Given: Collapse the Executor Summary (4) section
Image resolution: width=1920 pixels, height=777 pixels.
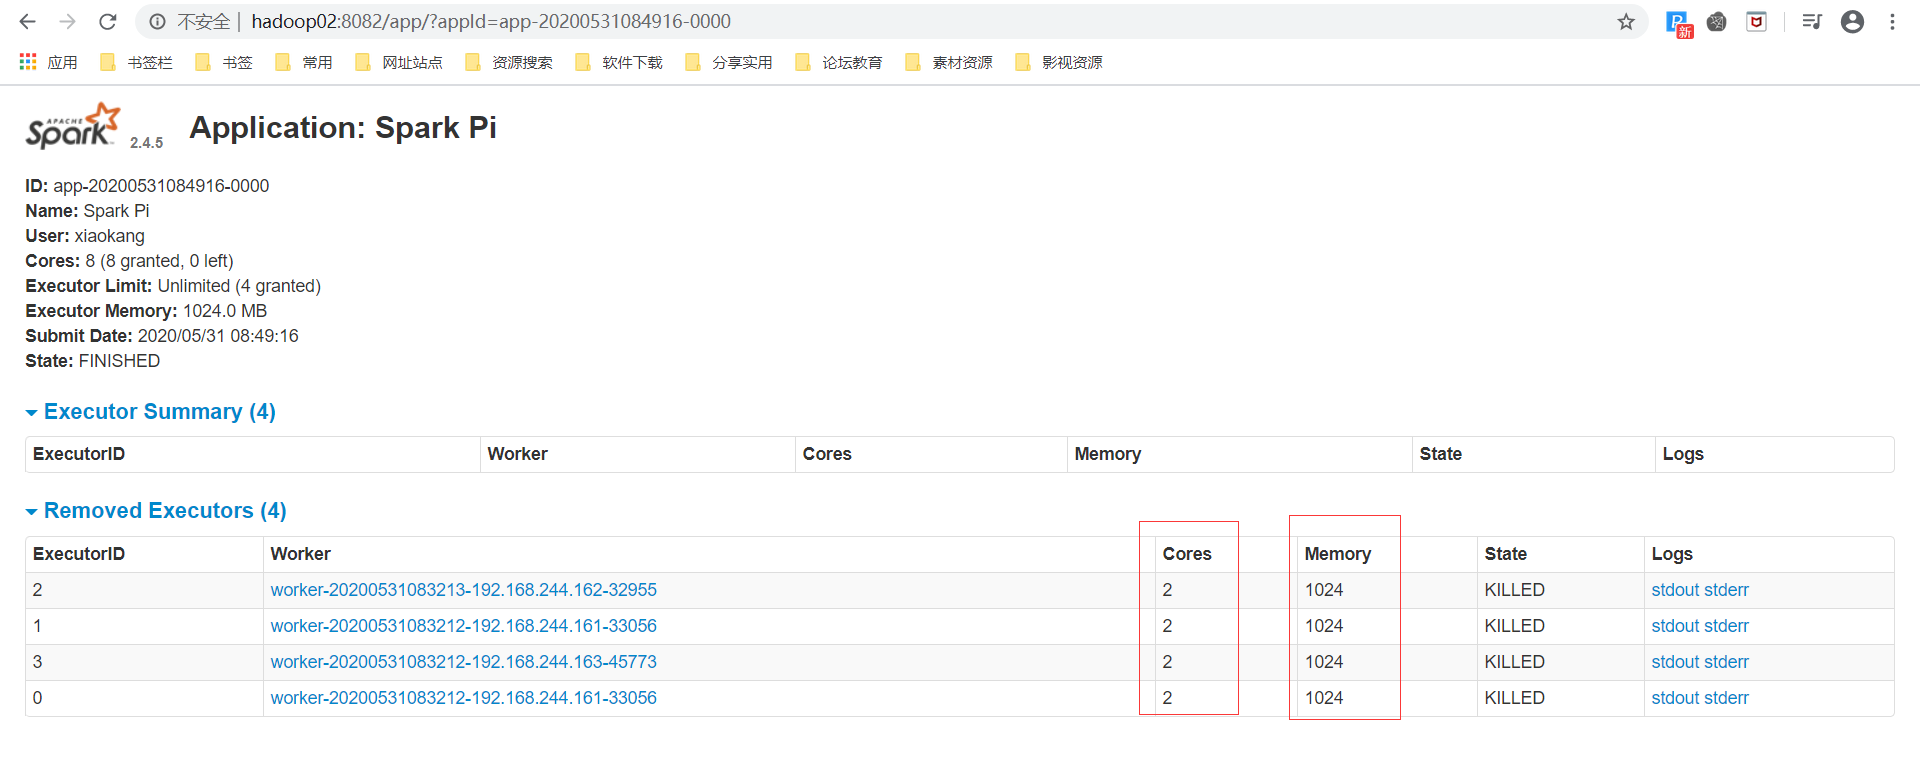Looking at the screenshot, I should [x=151, y=412].
